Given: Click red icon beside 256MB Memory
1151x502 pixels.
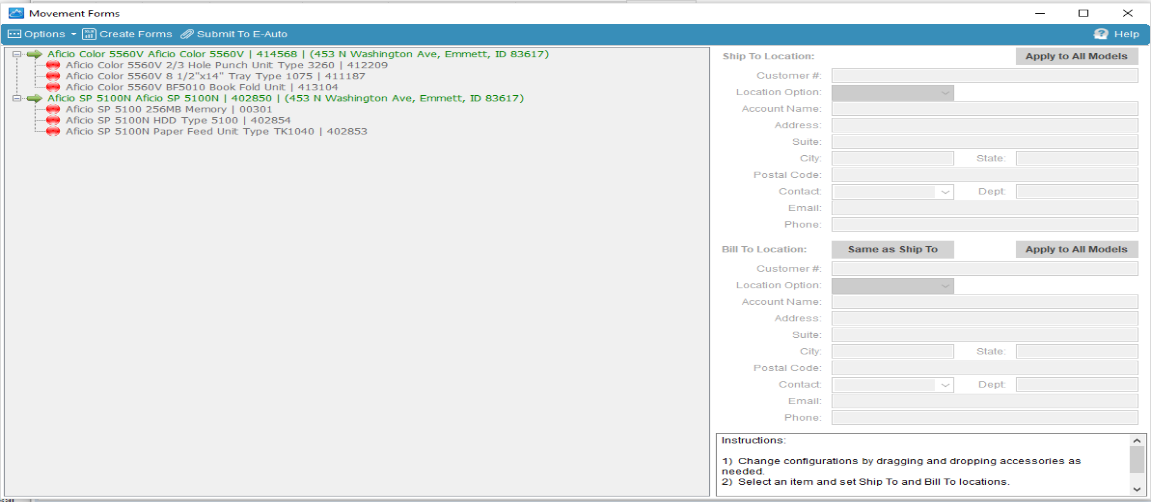Looking at the screenshot, I should coord(53,109).
